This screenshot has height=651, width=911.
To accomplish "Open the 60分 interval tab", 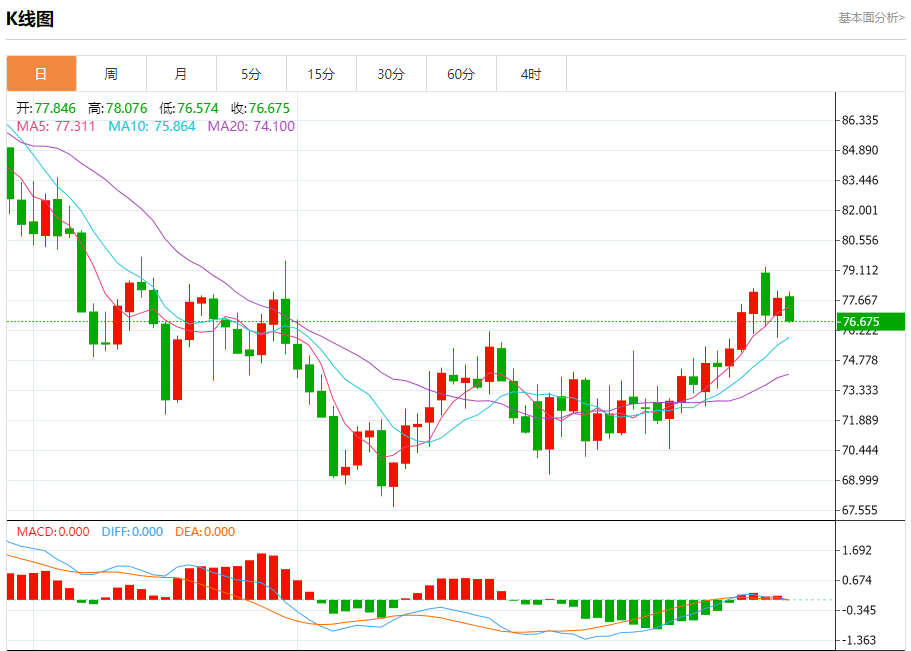I will coord(461,74).
